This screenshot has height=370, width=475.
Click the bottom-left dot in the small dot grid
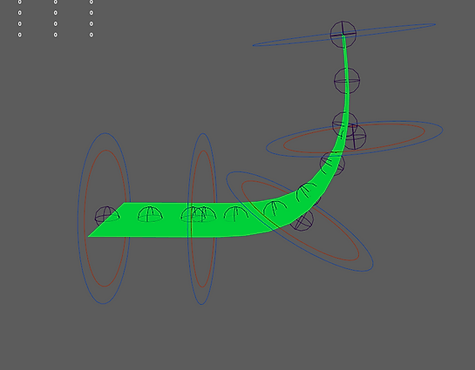20,35
